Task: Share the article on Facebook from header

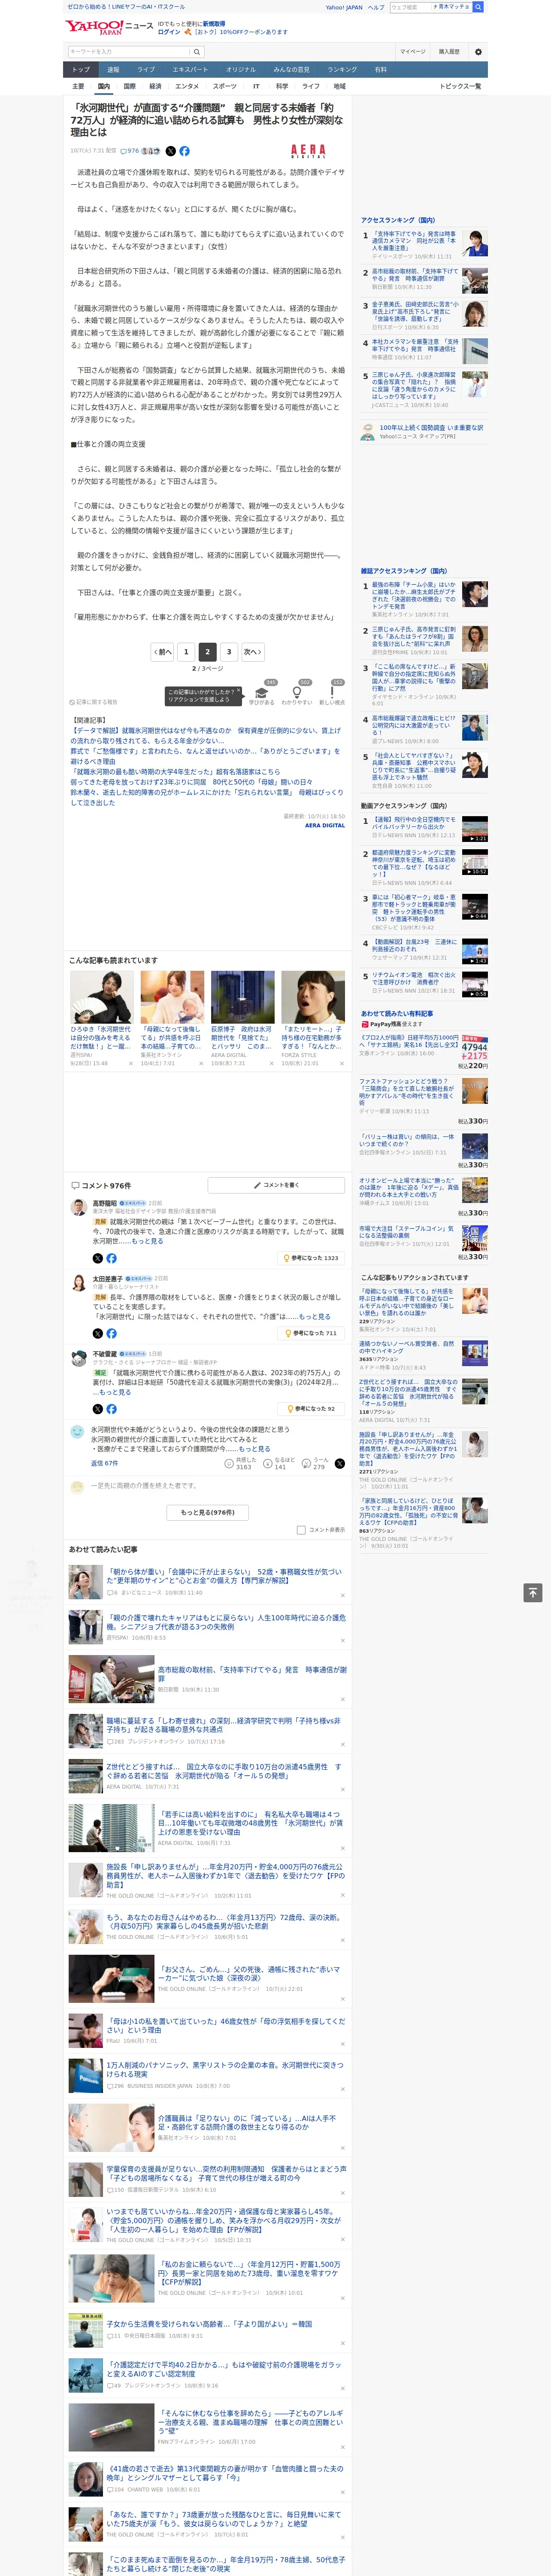Action: point(184,151)
